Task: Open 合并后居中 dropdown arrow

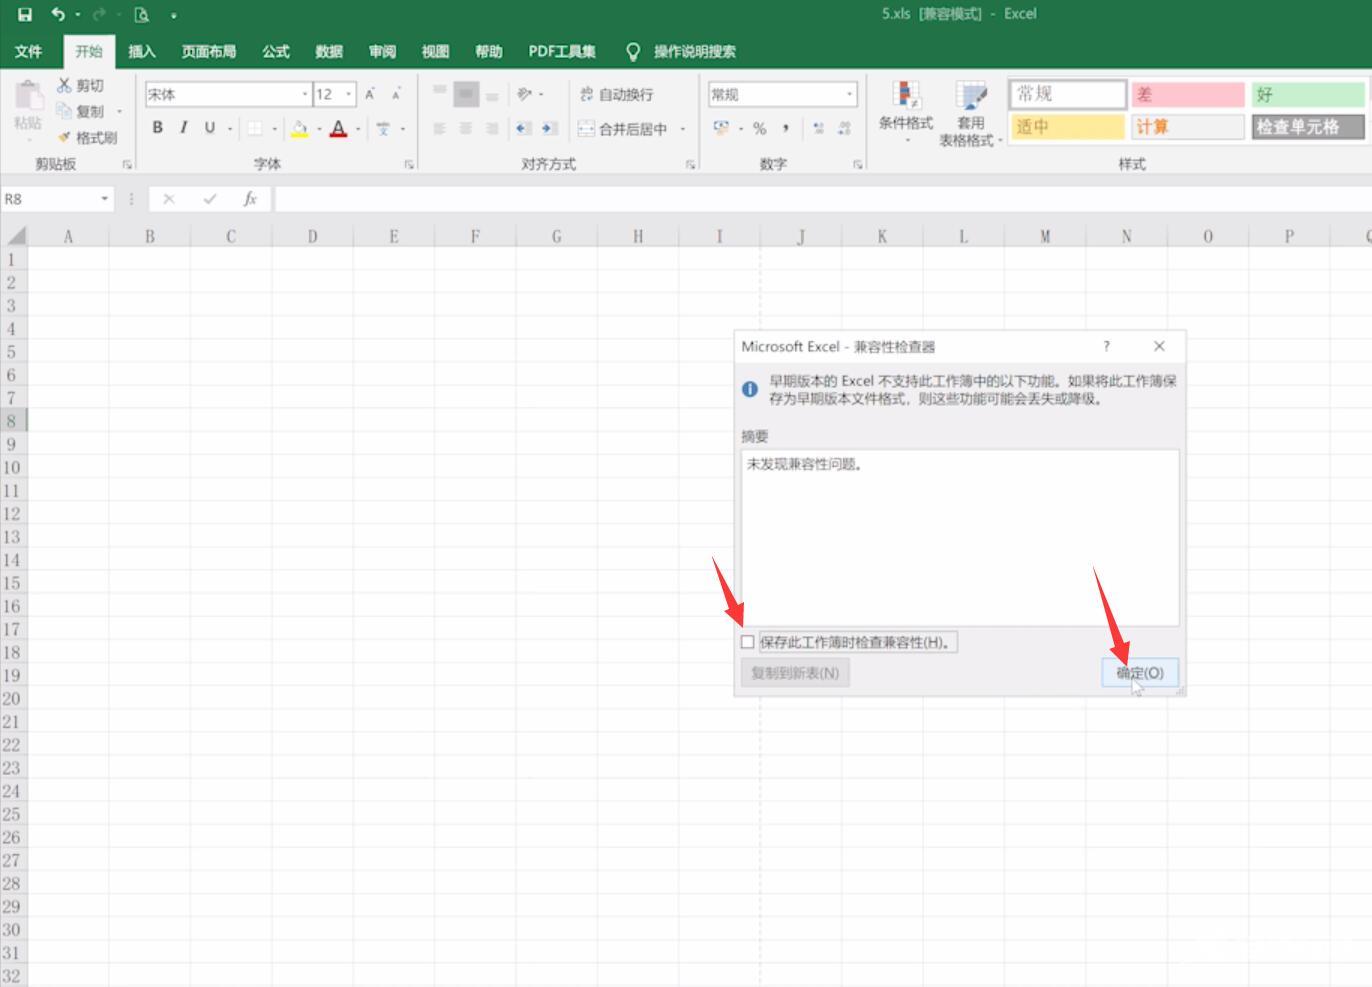Action: pos(683,129)
